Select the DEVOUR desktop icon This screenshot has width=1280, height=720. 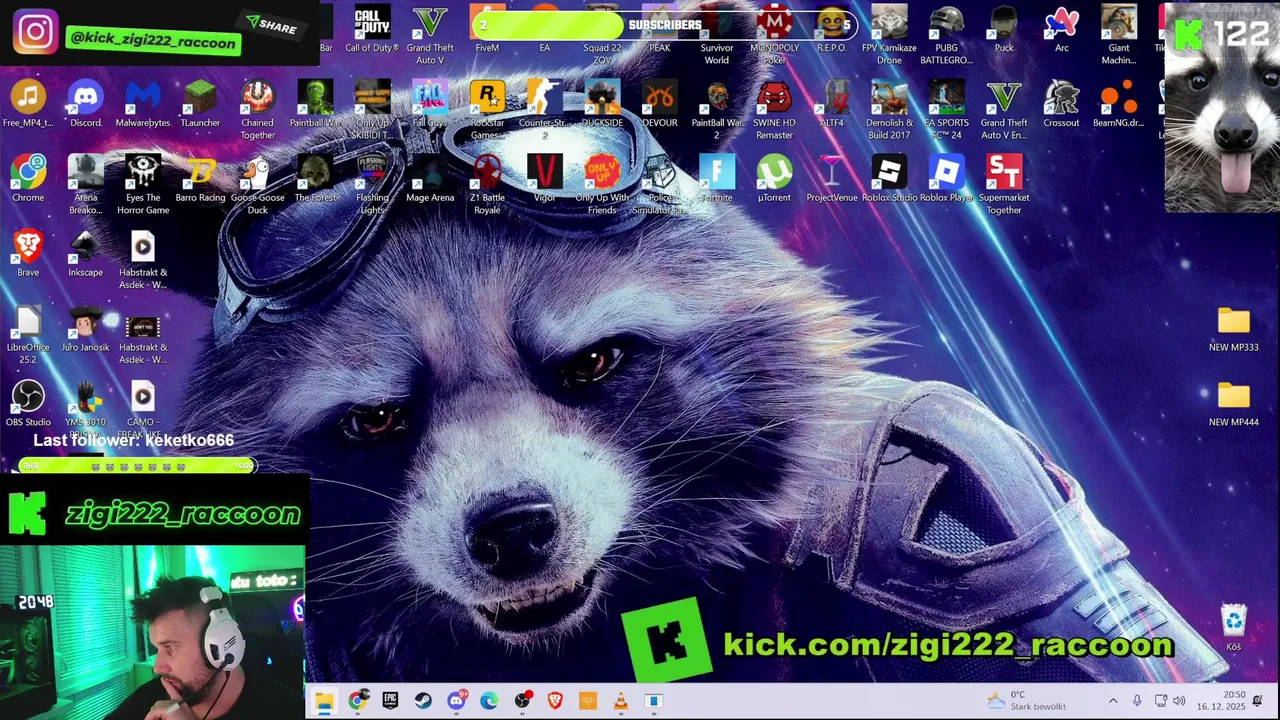[x=659, y=104]
